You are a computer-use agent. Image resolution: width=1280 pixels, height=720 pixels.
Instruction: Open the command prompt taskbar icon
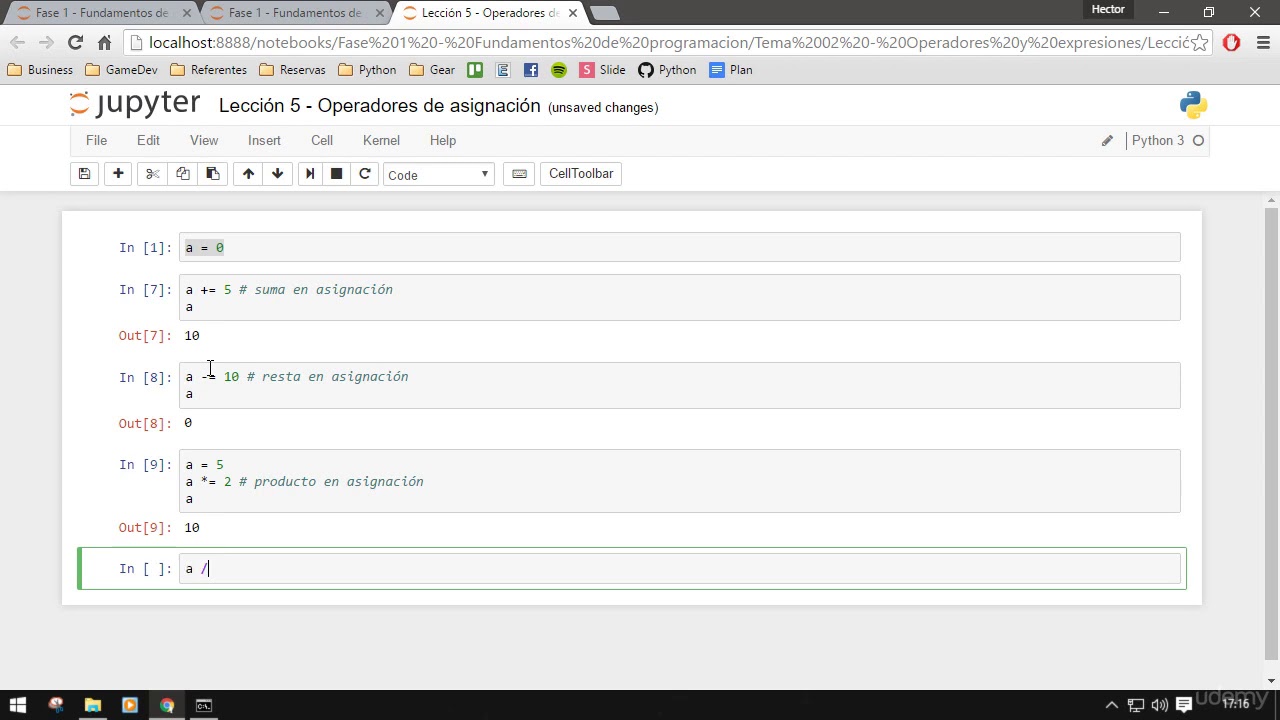(x=203, y=705)
